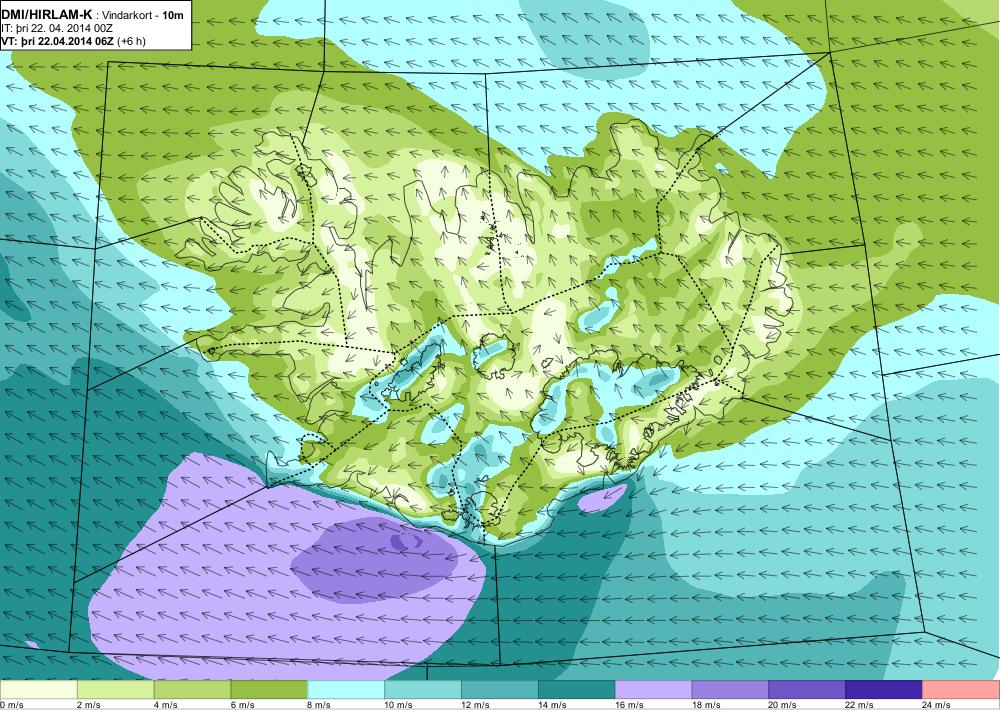Select the "Vindarkort - 10m" map type text

[143, 15]
